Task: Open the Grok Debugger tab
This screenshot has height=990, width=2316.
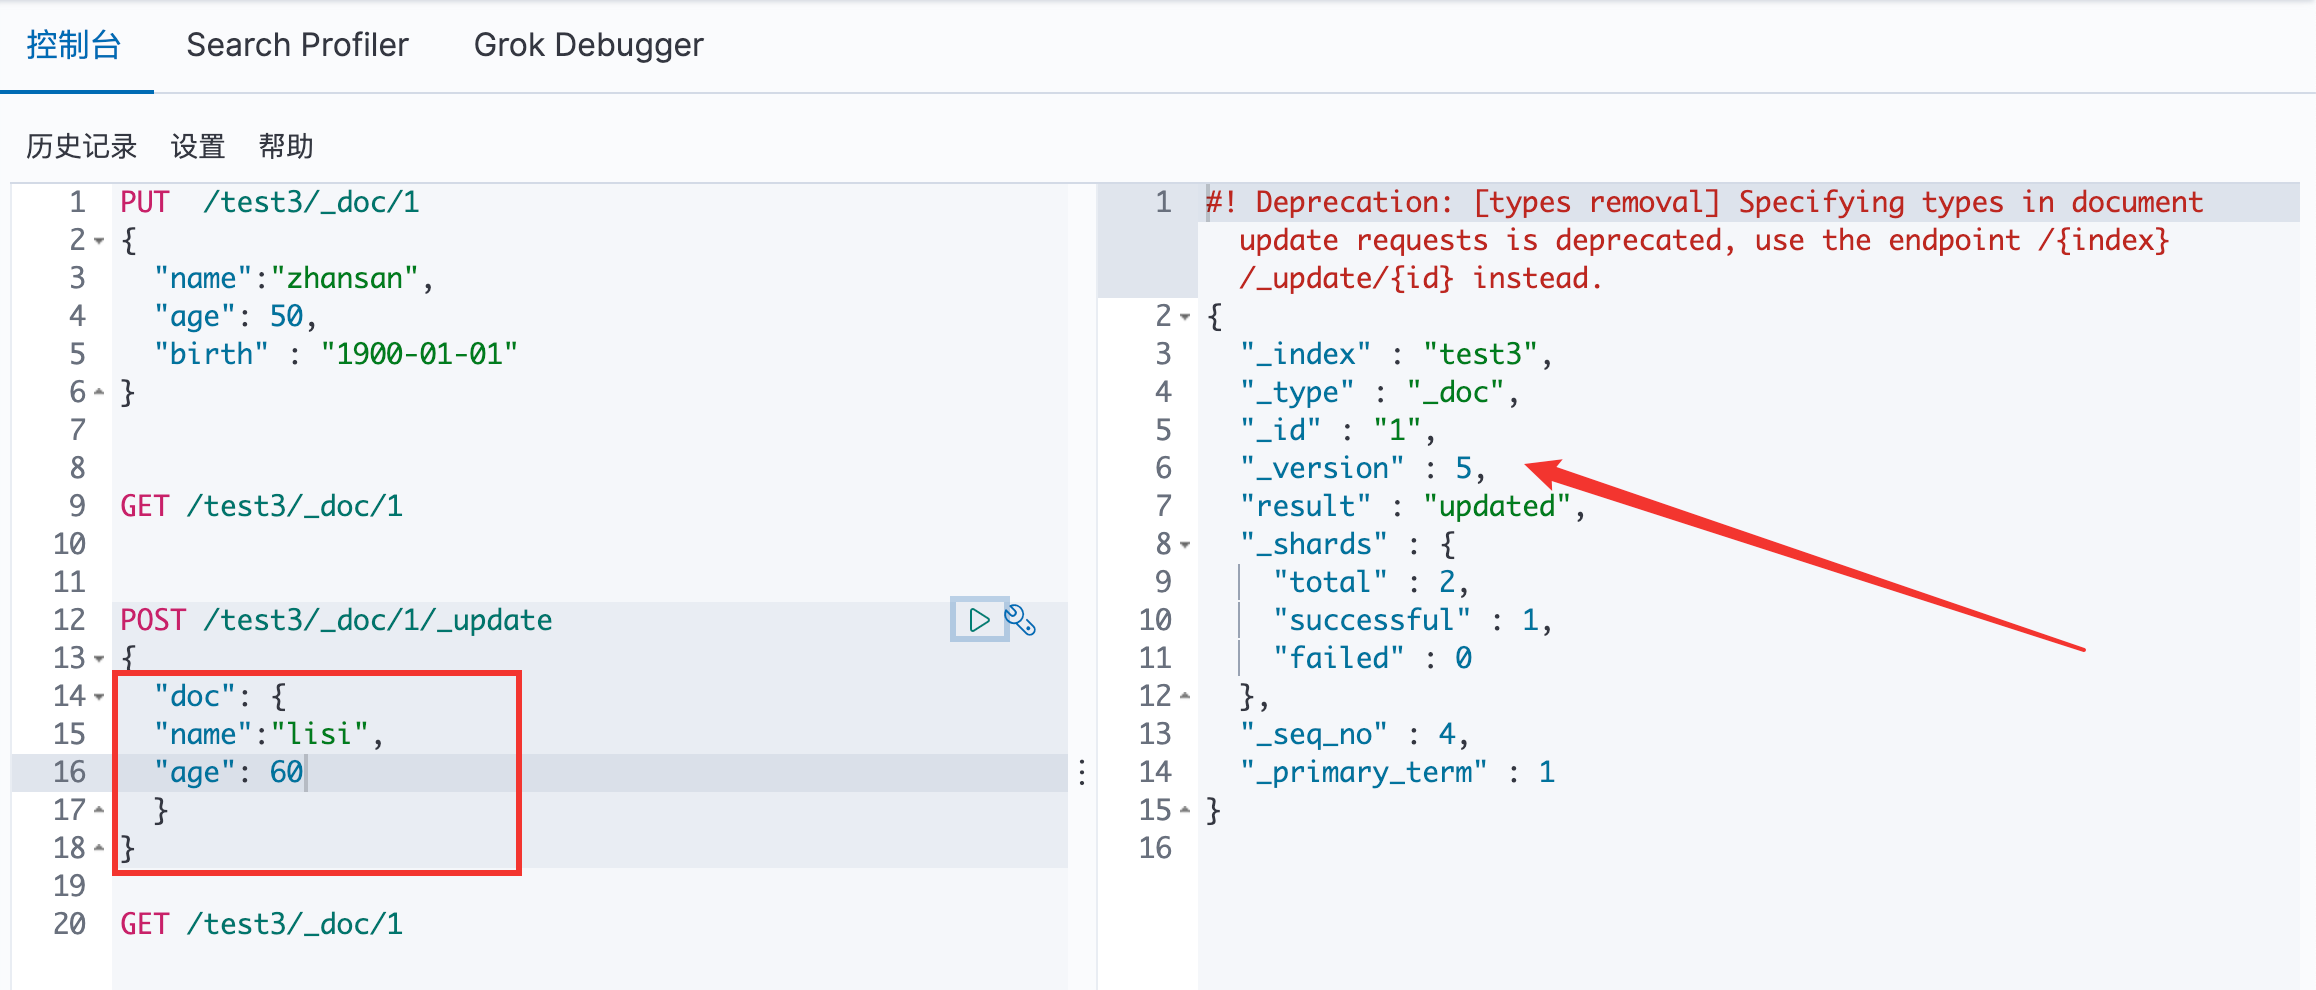Action: coord(588,45)
